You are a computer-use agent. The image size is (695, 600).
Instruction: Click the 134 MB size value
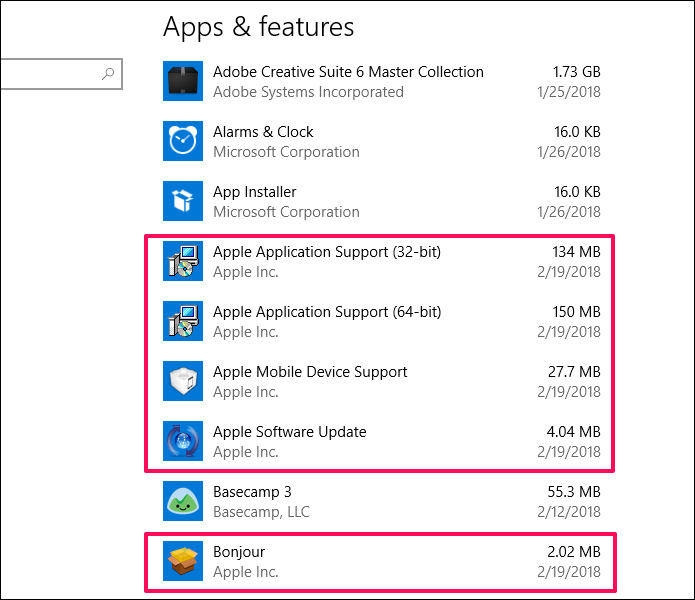pos(576,252)
